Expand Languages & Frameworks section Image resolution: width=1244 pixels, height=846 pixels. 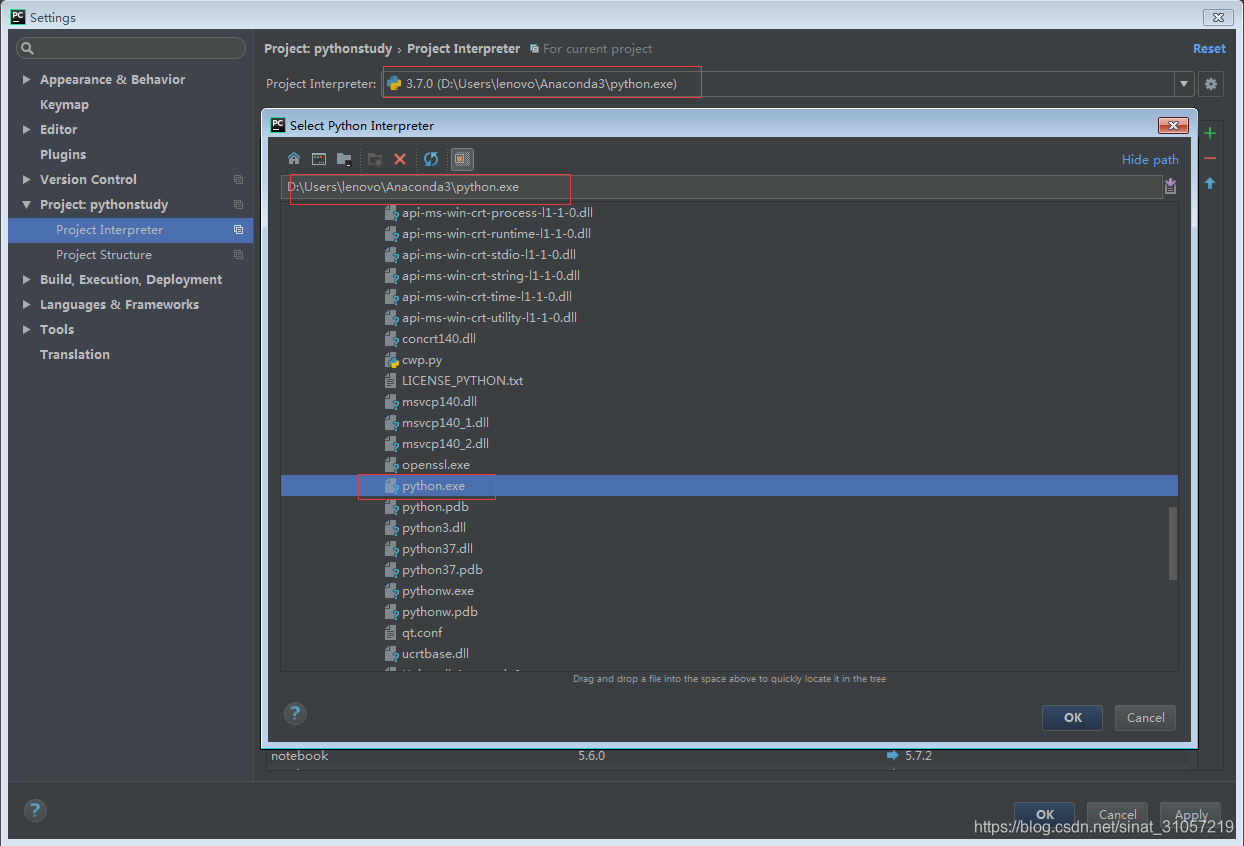pyautogui.click(x=26, y=304)
